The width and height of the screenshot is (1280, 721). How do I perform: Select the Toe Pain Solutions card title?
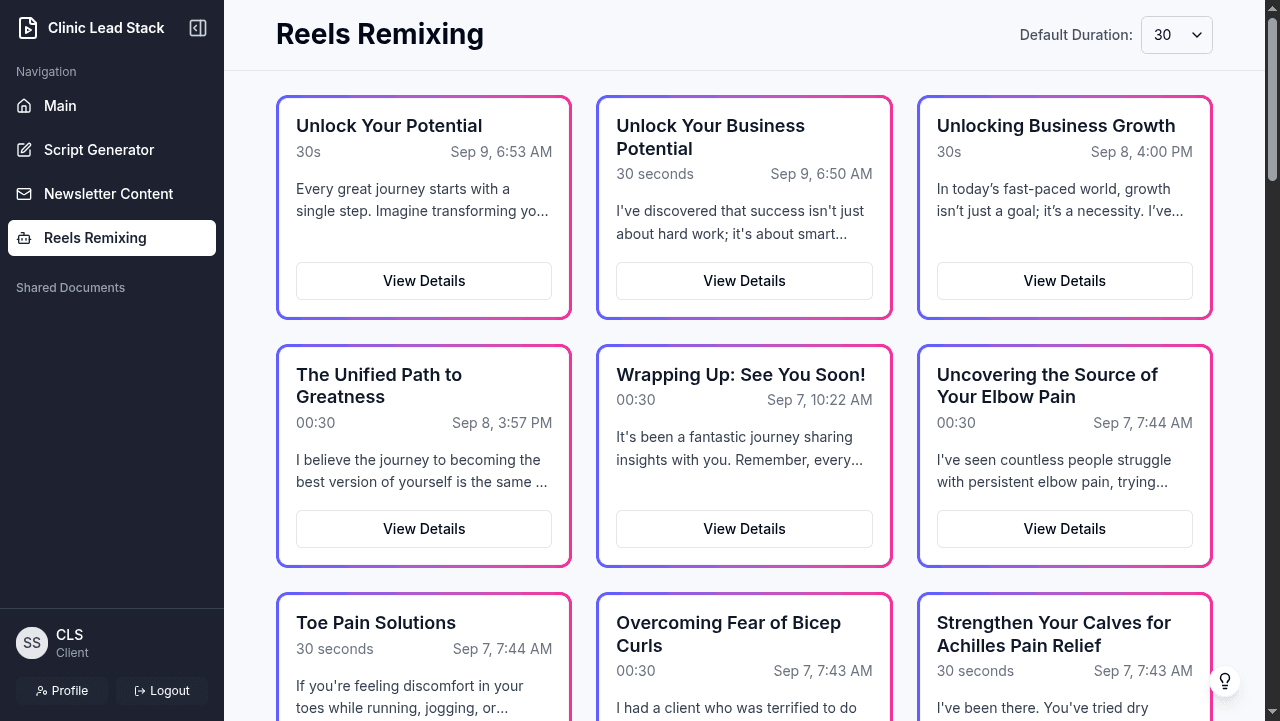click(376, 623)
